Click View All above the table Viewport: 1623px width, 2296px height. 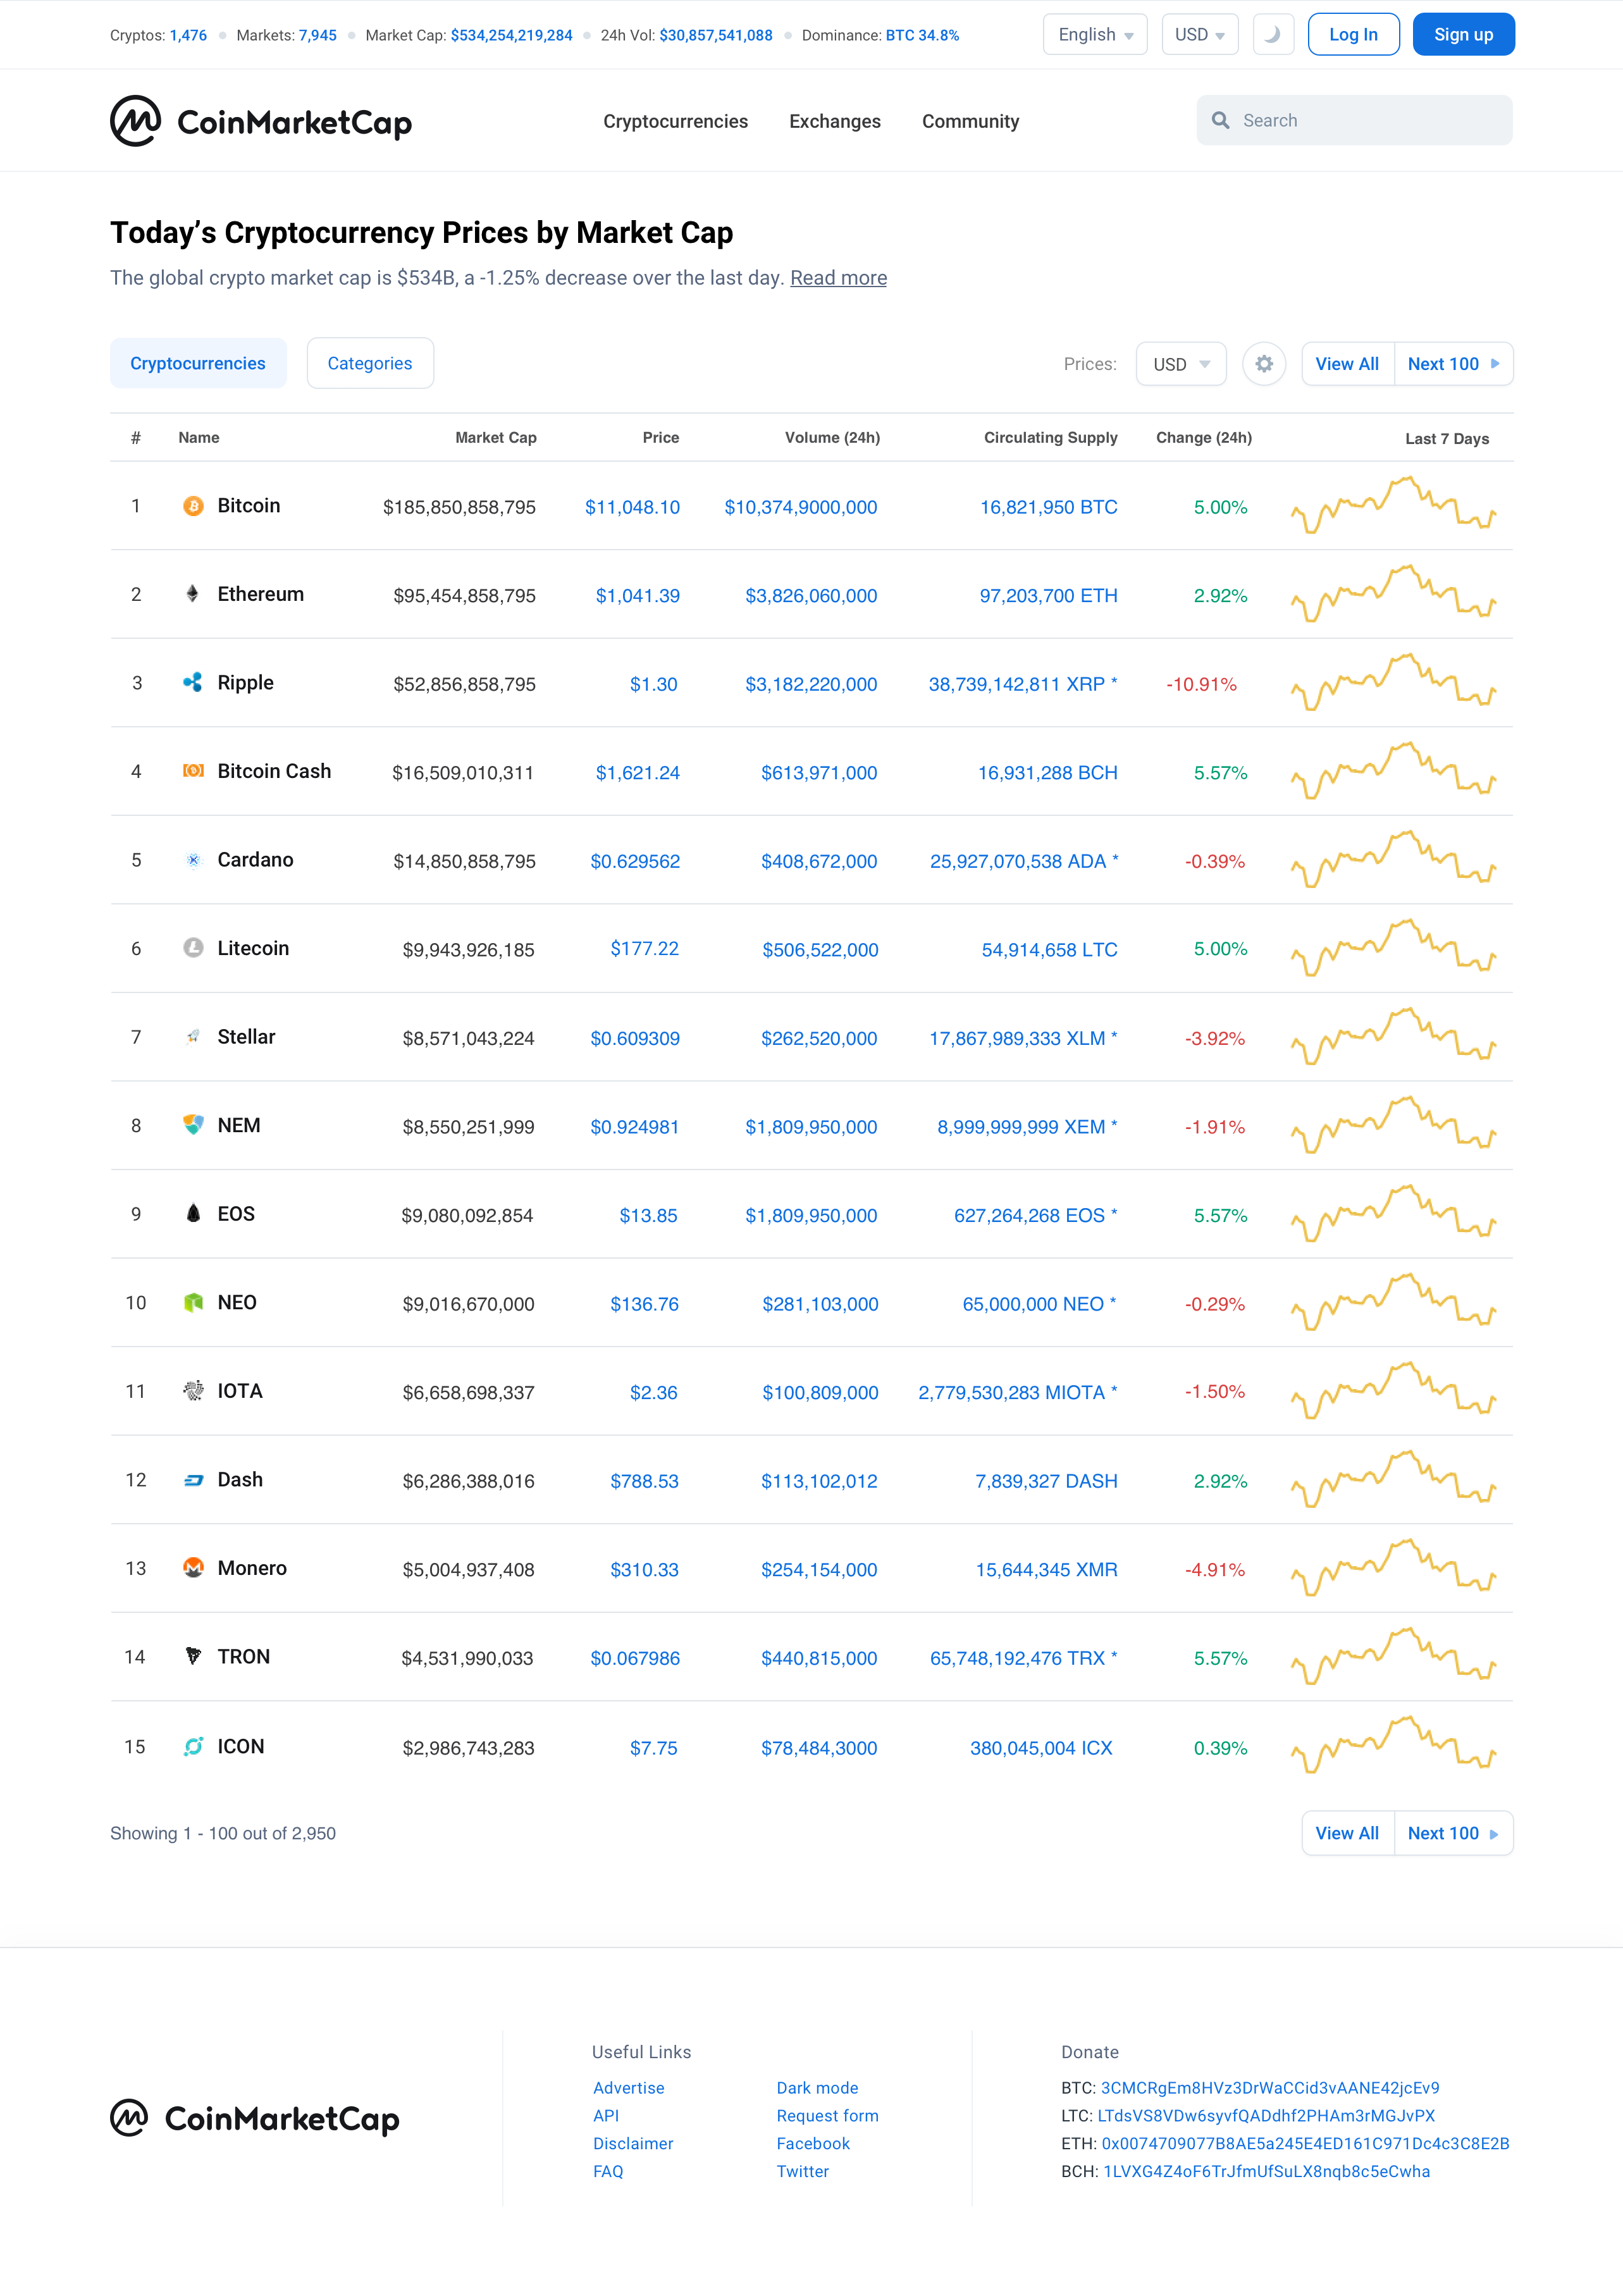[1347, 364]
